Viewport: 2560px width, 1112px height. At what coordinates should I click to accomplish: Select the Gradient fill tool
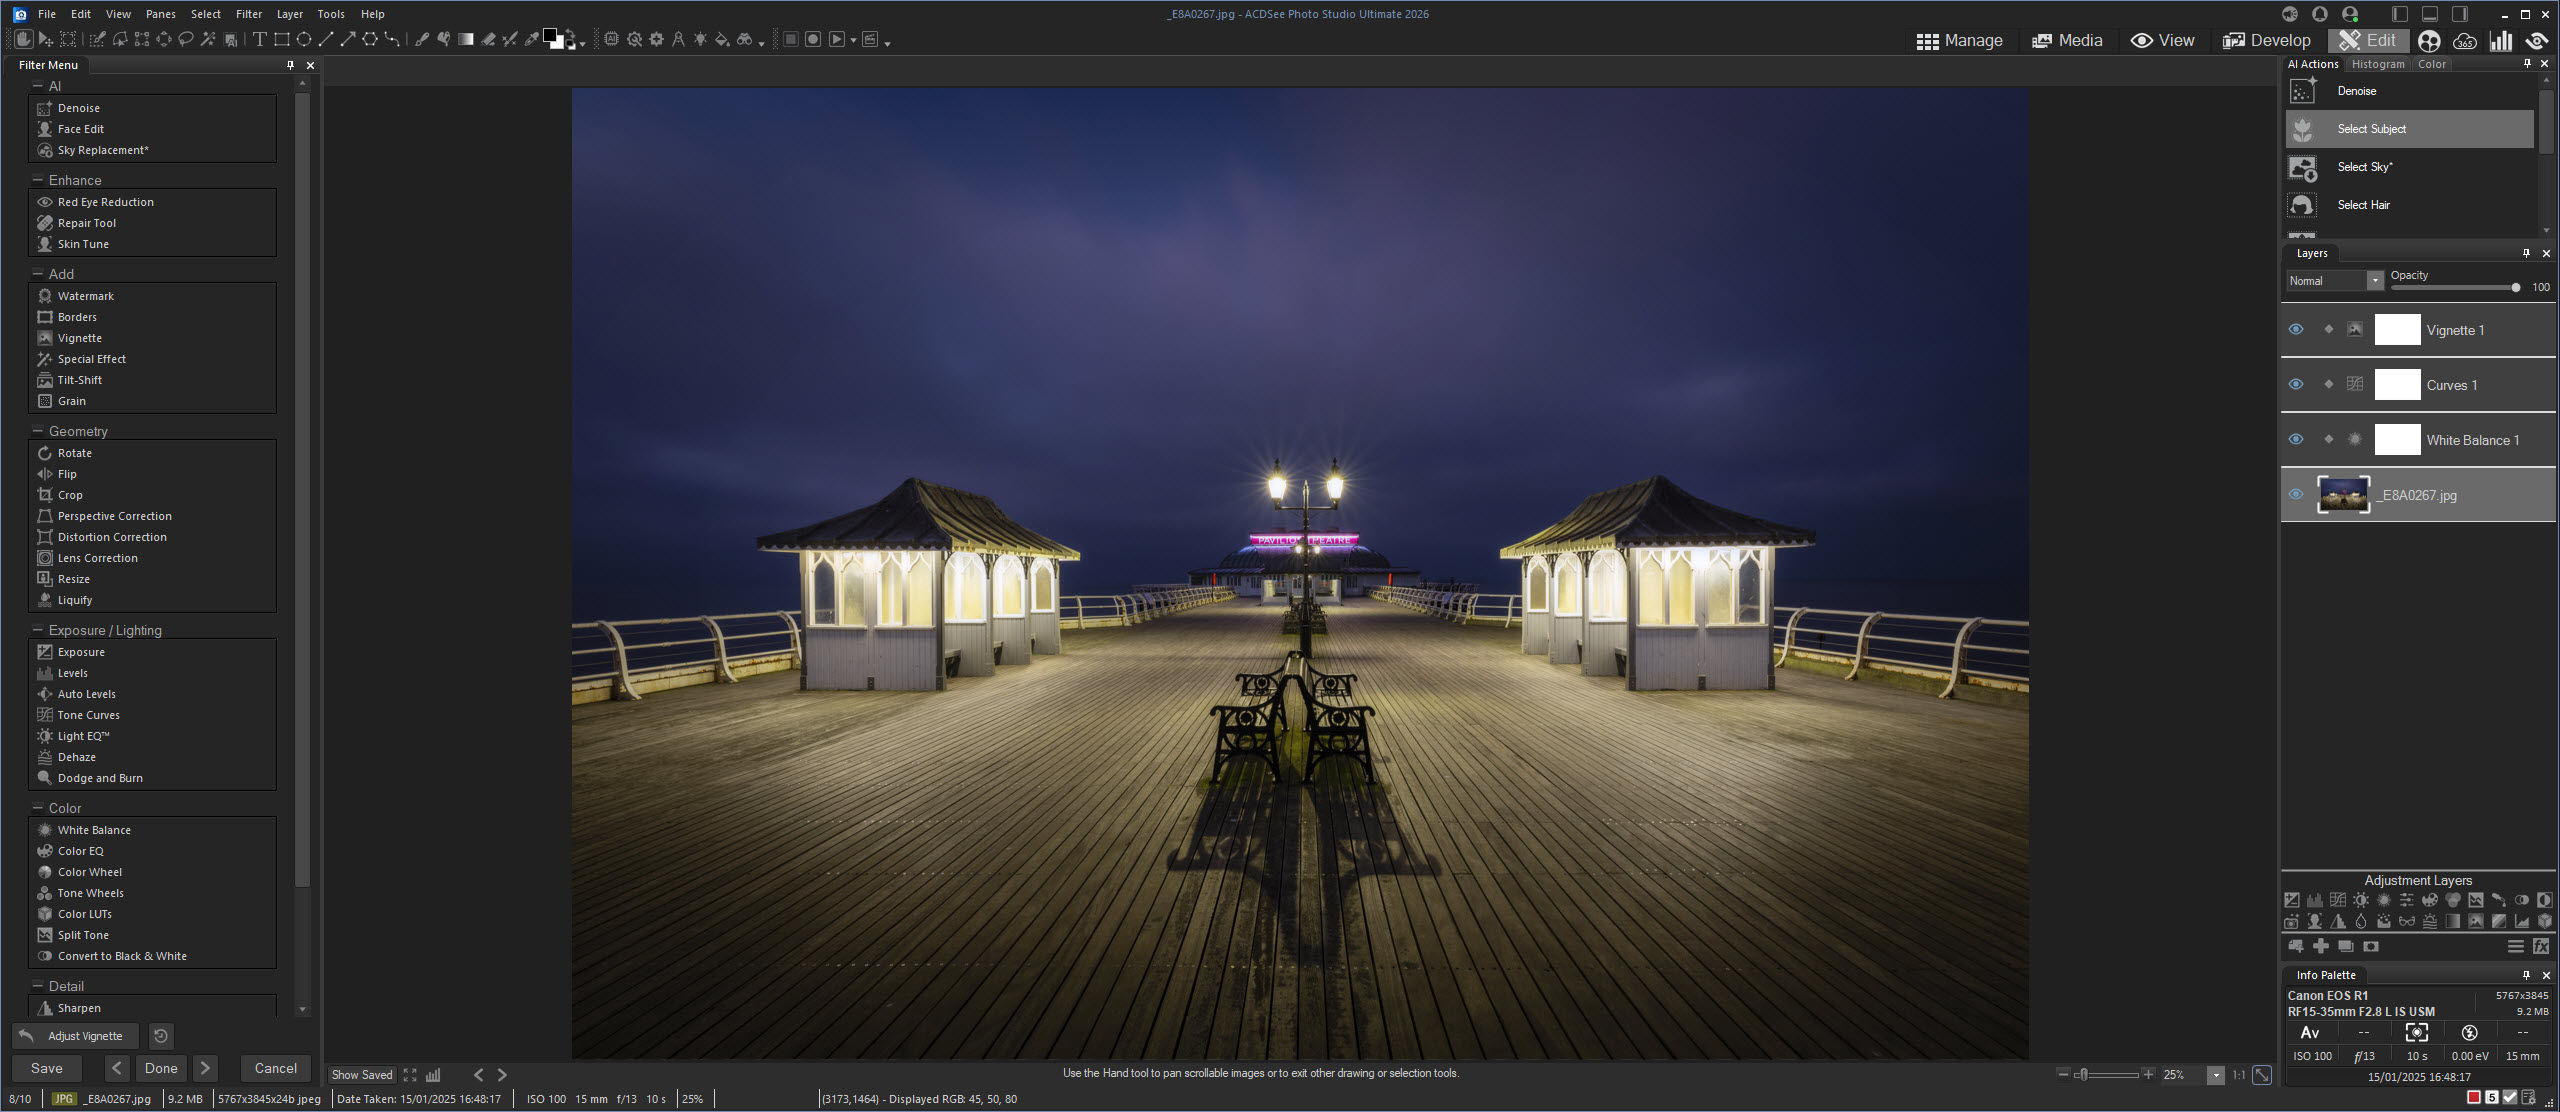pos(465,40)
